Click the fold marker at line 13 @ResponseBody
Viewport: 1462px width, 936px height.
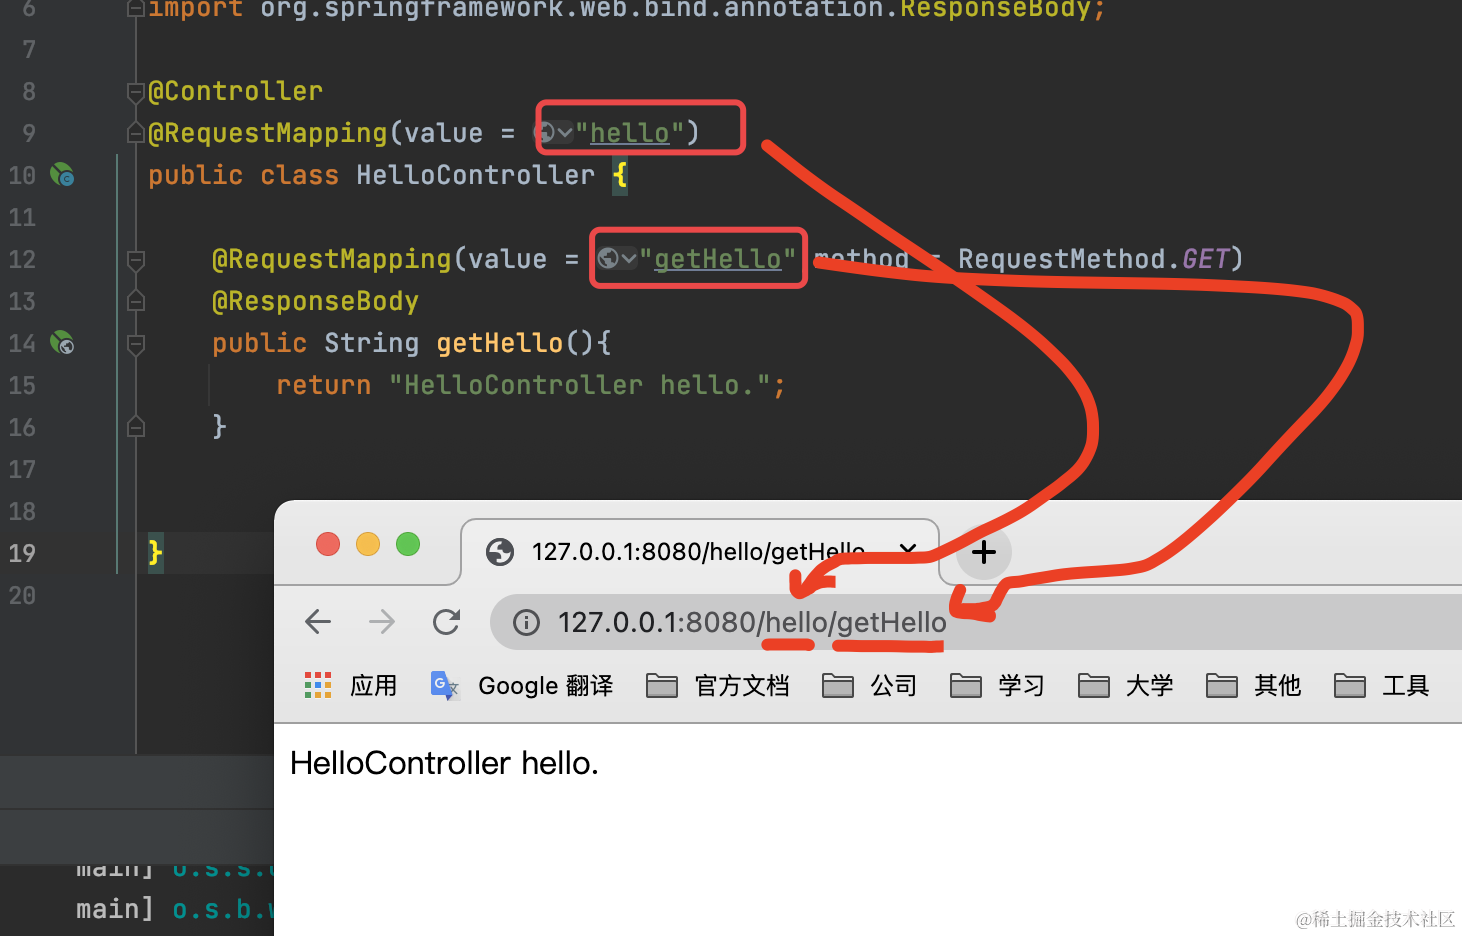(136, 301)
